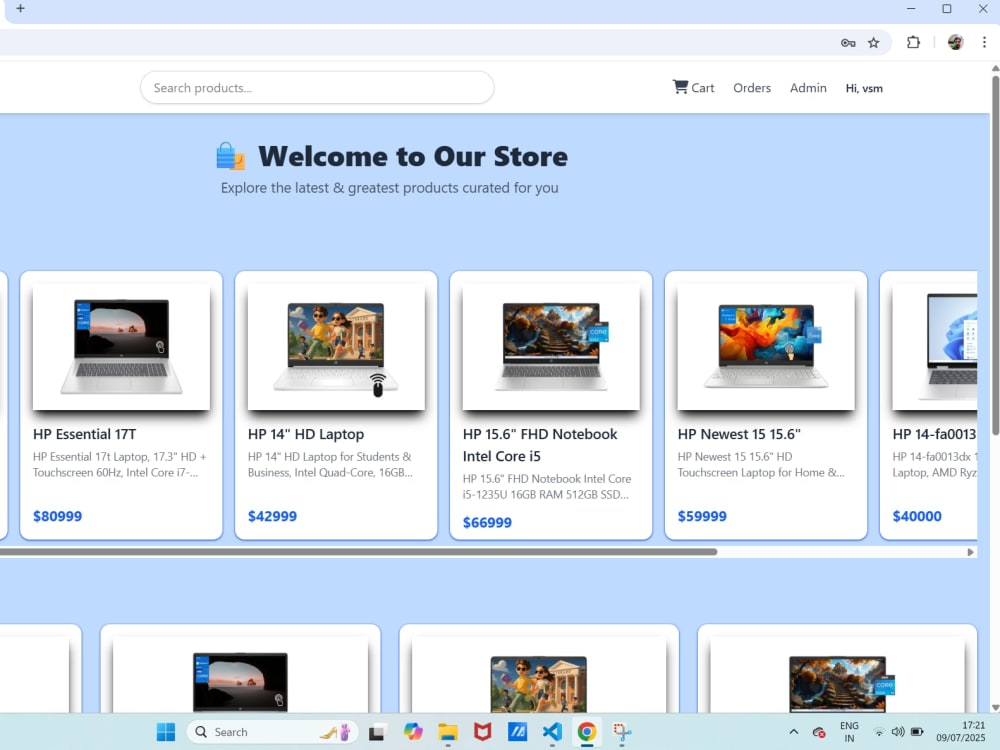Focus the Search products field
This screenshot has width=1000, height=750.
tap(317, 87)
